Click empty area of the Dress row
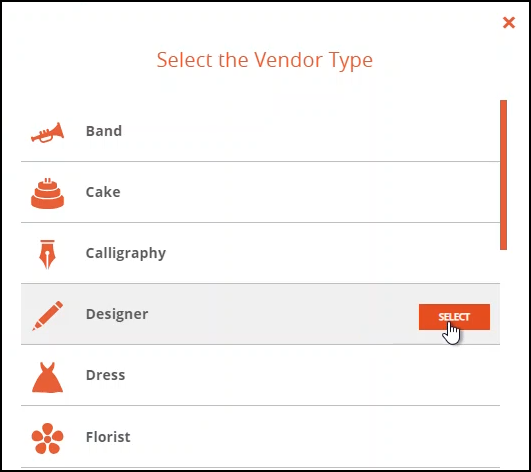This screenshot has width=531, height=472. point(305,375)
